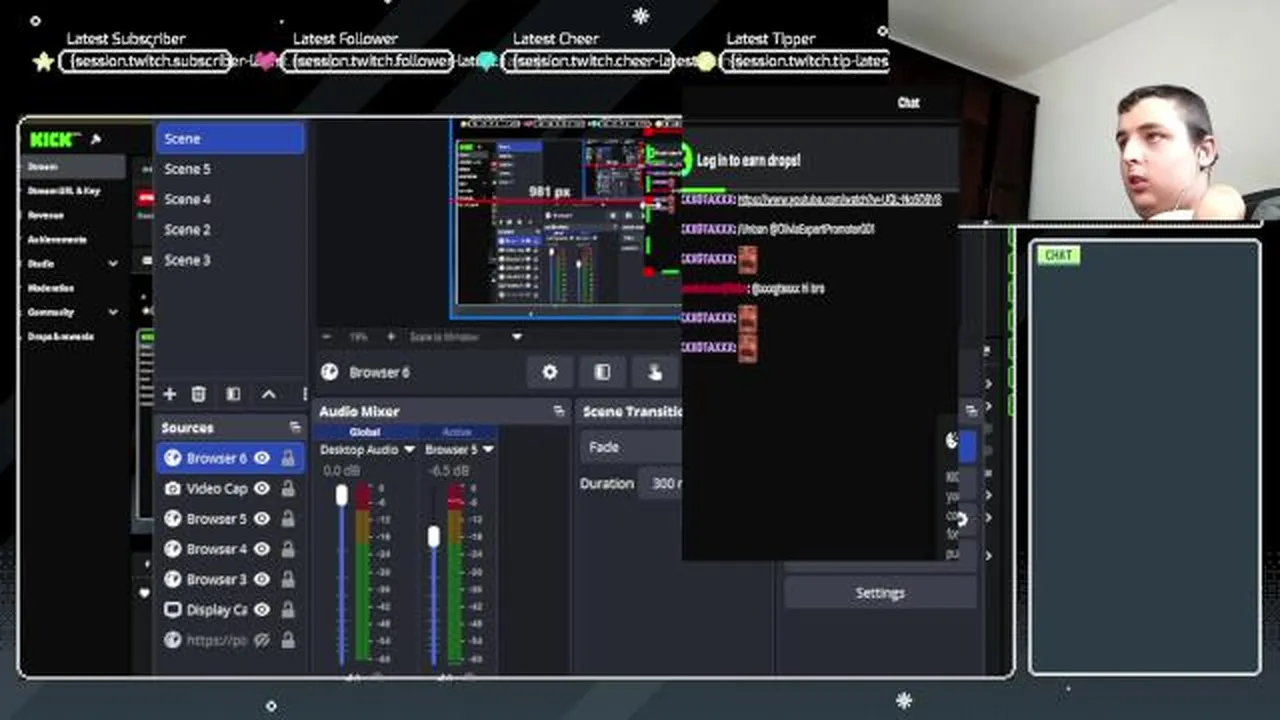Move scene up with arrow icon

[268, 394]
